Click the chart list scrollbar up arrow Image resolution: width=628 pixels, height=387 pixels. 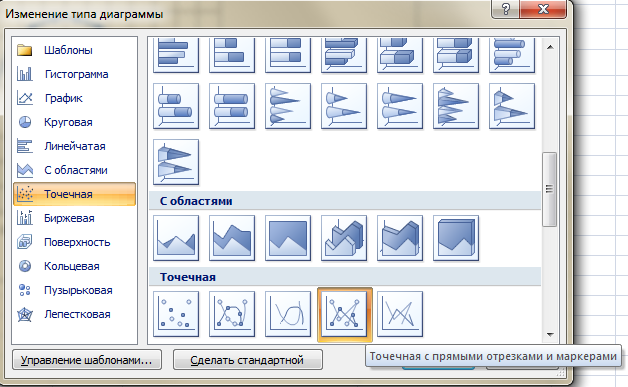(550, 47)
